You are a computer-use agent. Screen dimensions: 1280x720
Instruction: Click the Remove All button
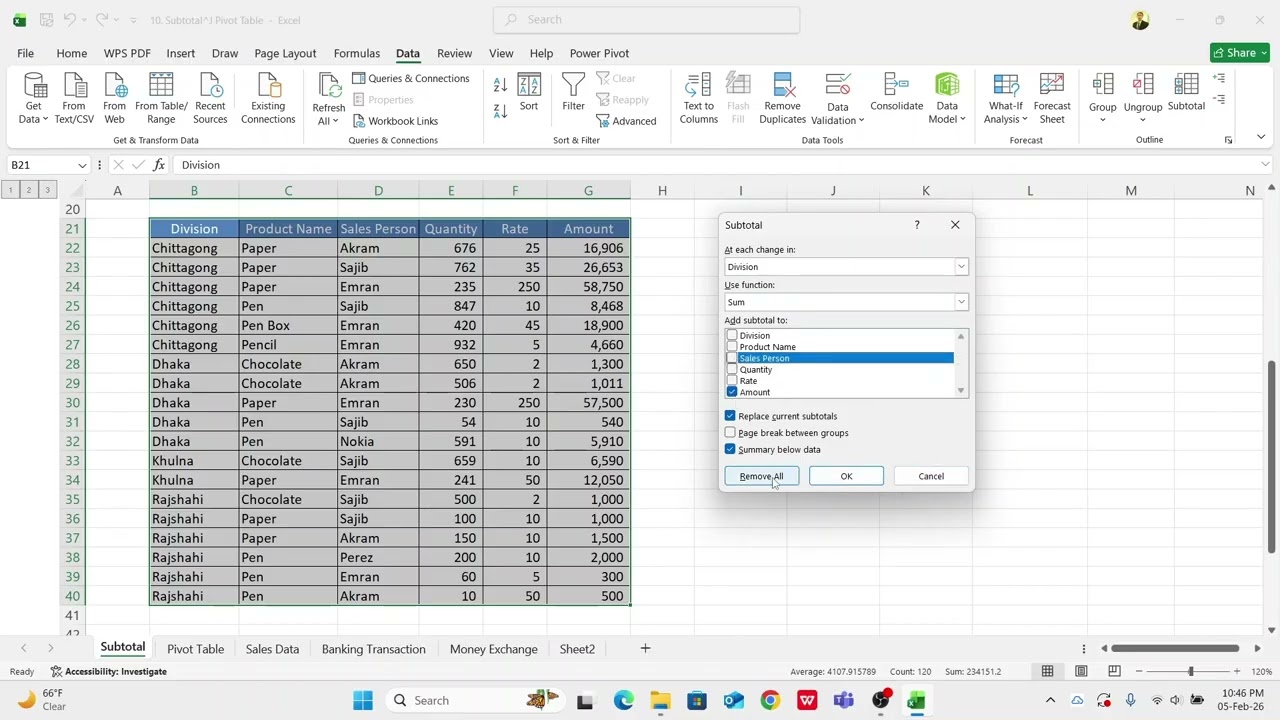click(x=761, y=476)
